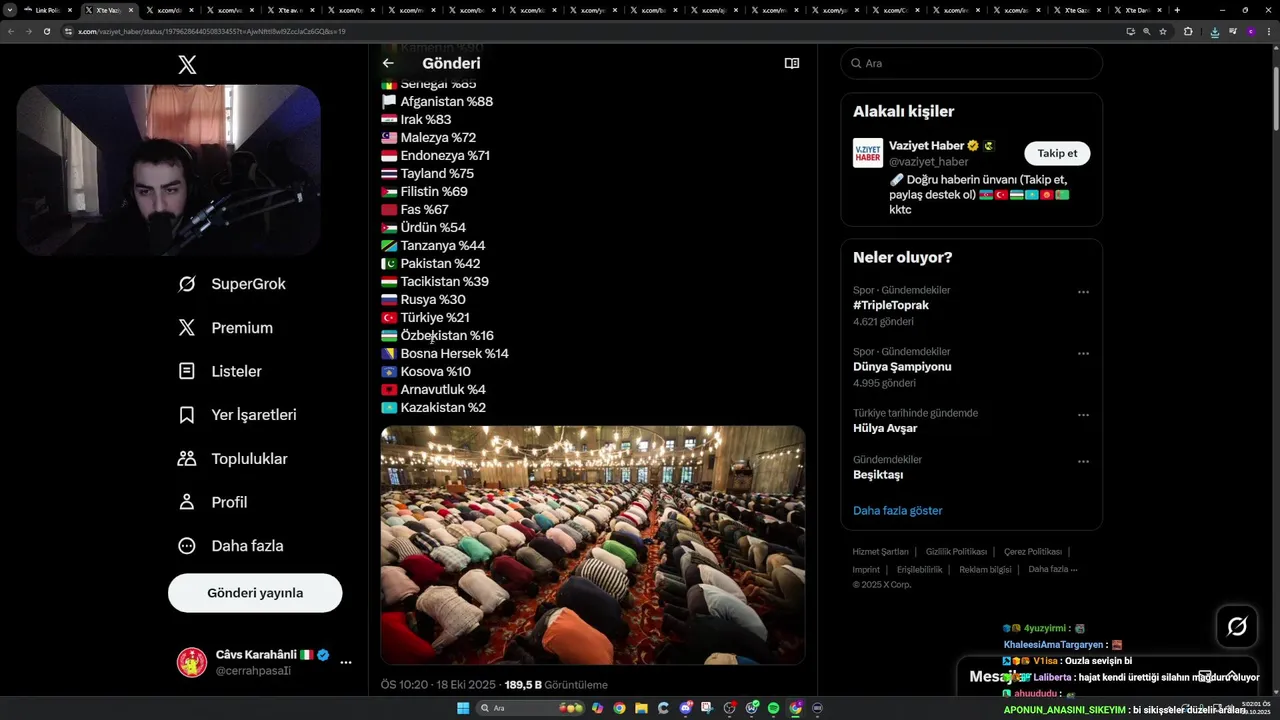
Task: Open the floating Grok button
Action: tap(1237, 627)
